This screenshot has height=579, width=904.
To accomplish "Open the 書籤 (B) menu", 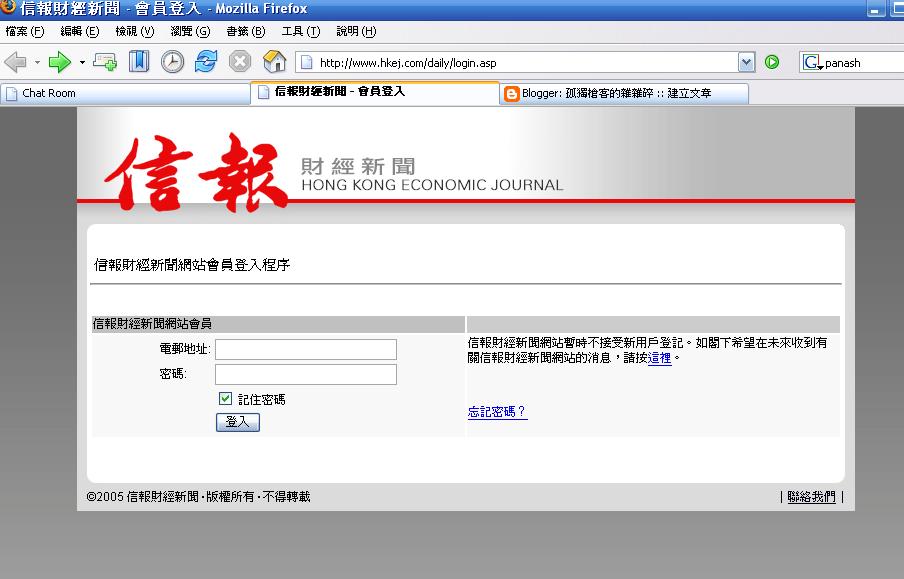I will click(246, 31).
